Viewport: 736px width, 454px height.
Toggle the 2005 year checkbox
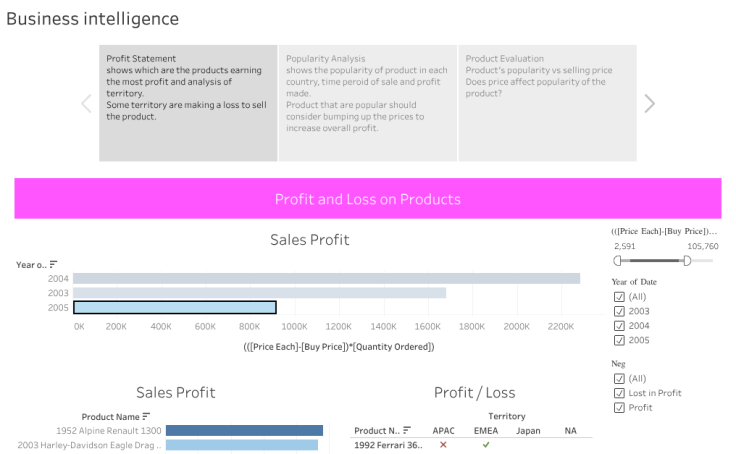pos(619,340)
